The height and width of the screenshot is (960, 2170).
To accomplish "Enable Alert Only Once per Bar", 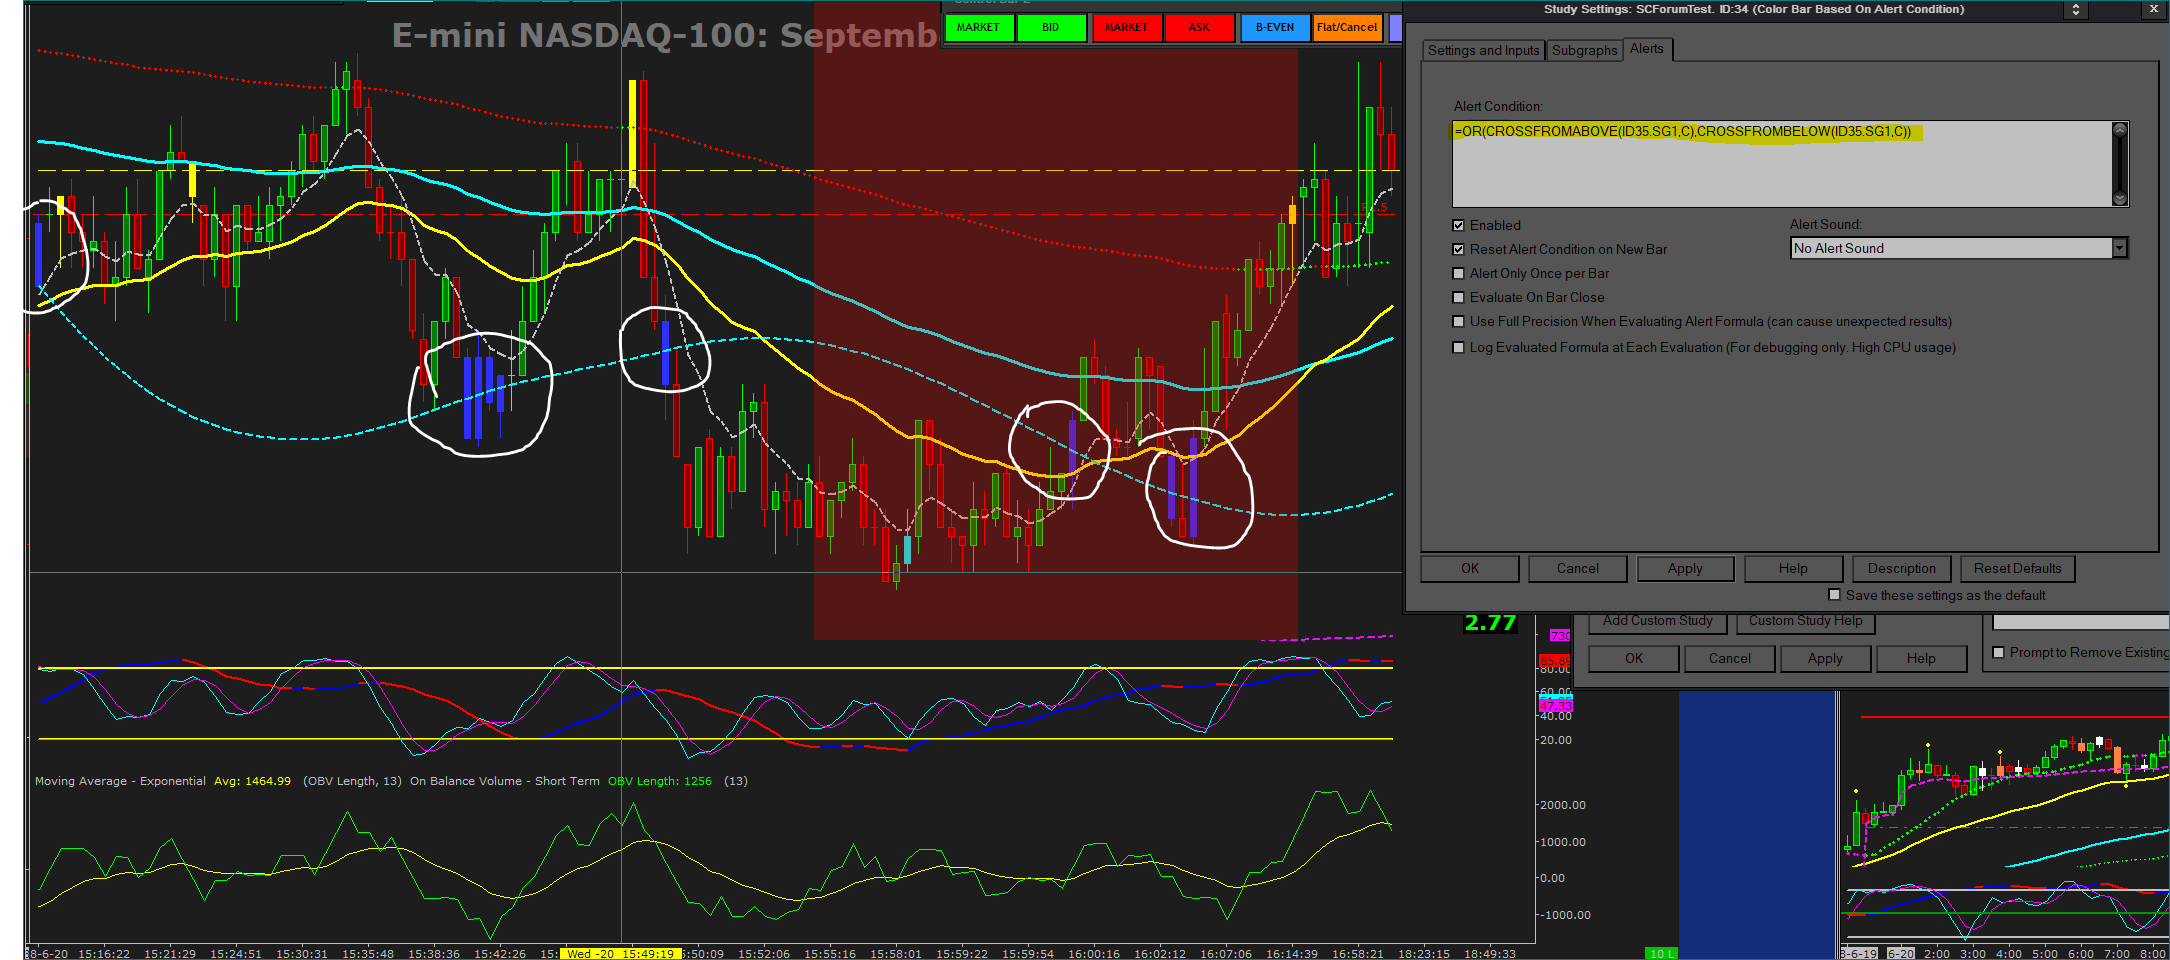I will pyautogui.click(x=1459, y=274).
